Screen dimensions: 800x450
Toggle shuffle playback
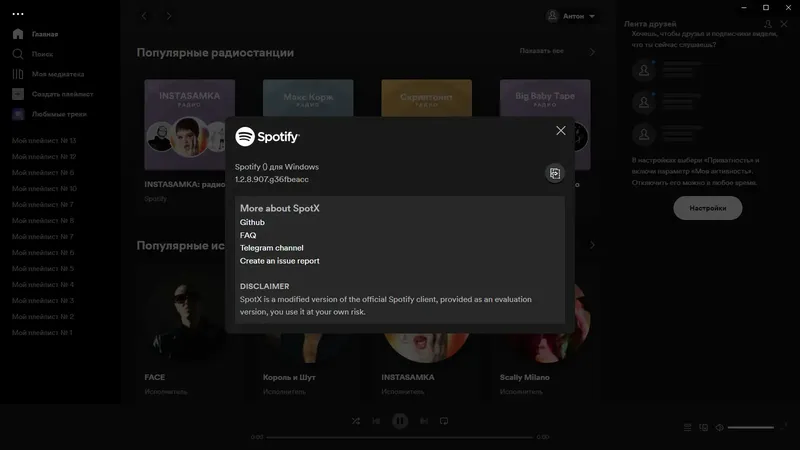click(x=356, y=421)
